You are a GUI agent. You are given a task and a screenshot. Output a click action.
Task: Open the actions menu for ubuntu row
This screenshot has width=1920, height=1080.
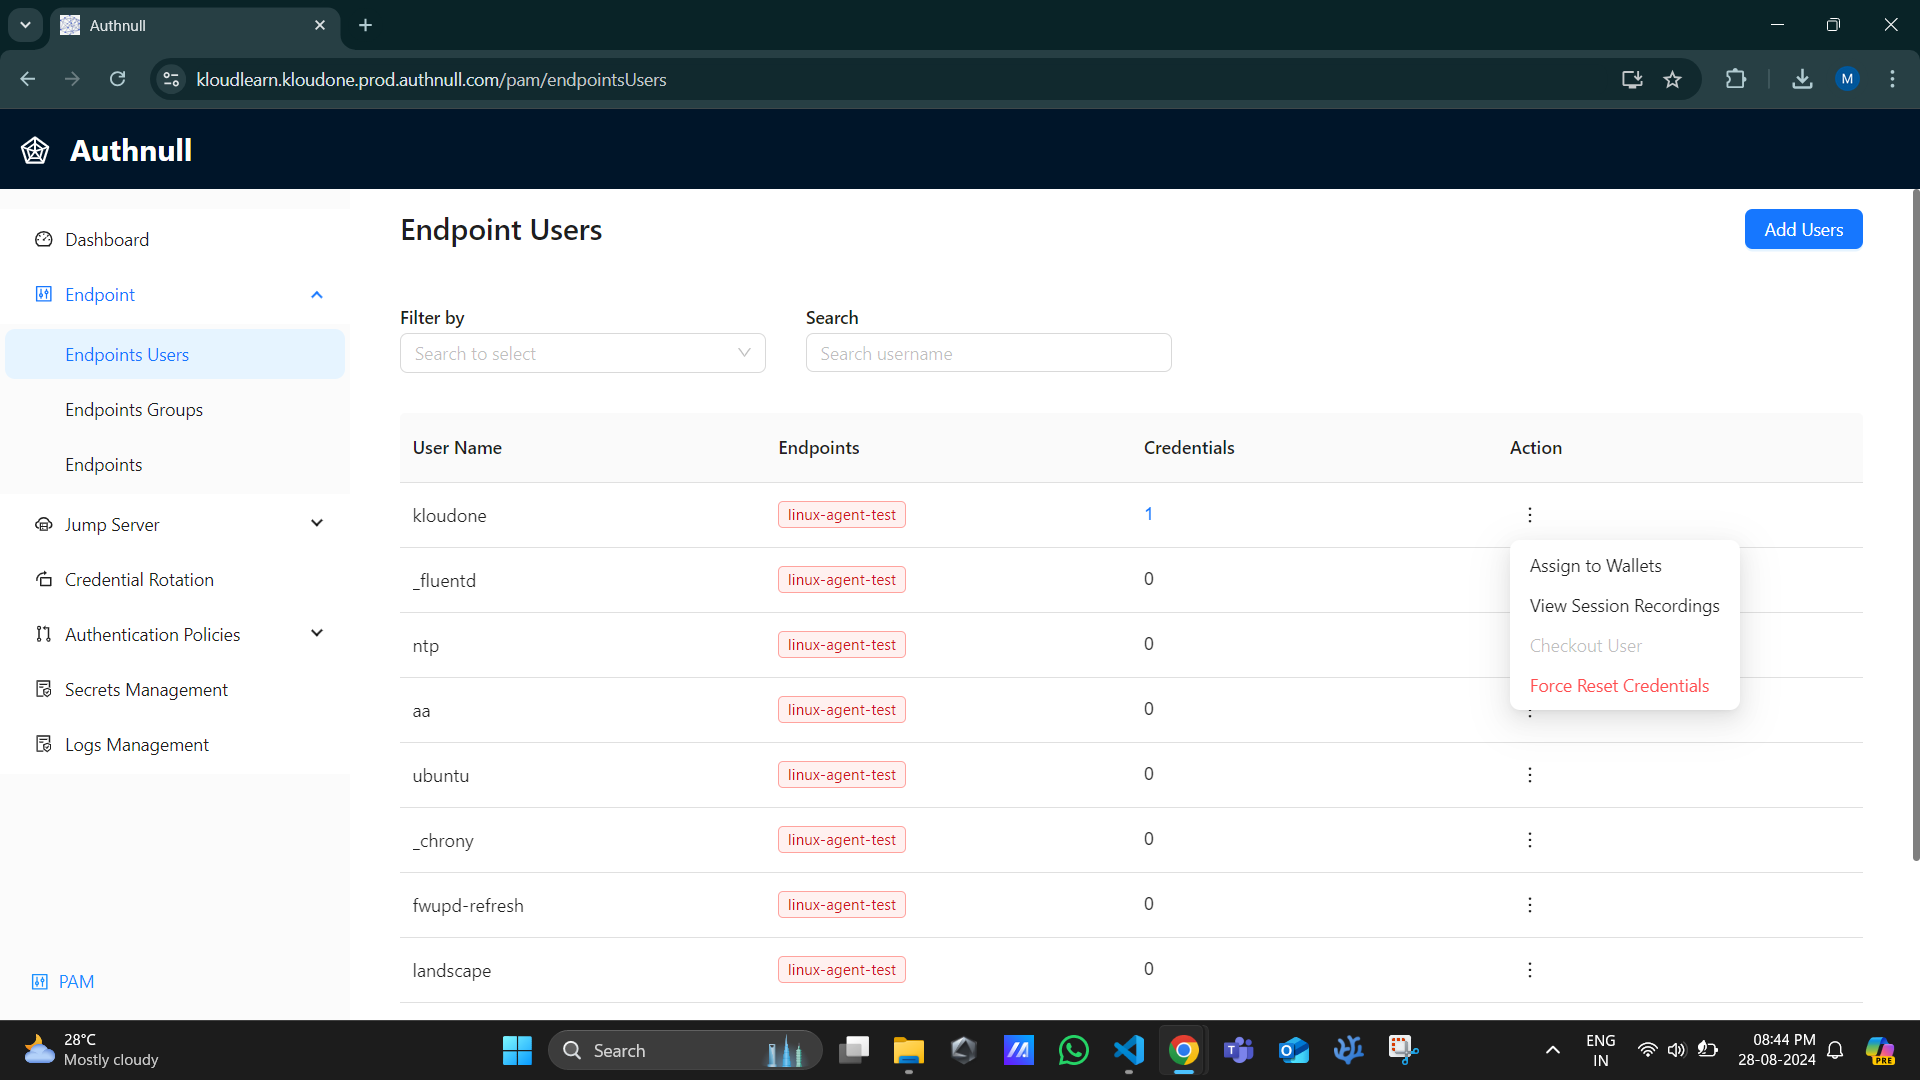[x=1529, y=775]
